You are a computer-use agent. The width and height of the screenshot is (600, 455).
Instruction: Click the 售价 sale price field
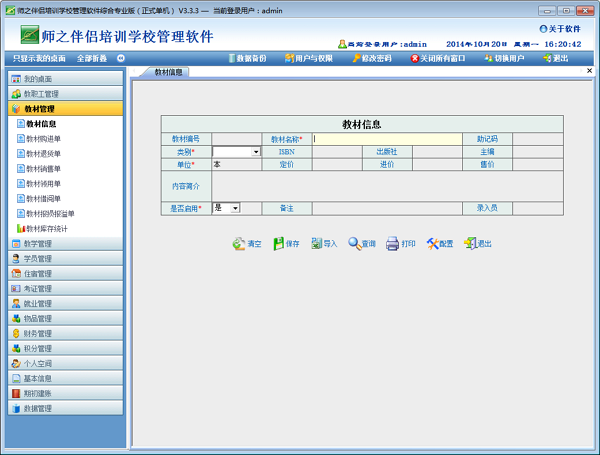click(538, 165)
